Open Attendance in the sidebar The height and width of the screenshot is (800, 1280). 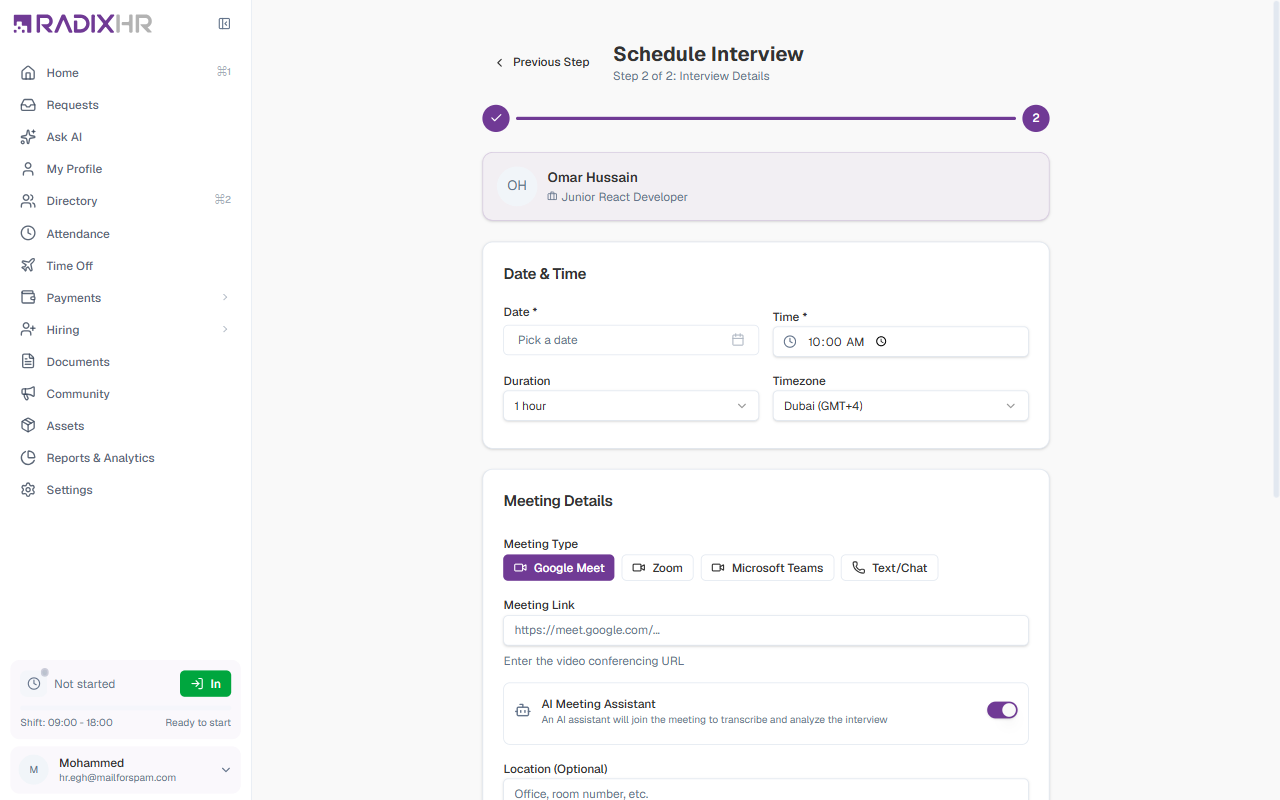coord(125,234)
